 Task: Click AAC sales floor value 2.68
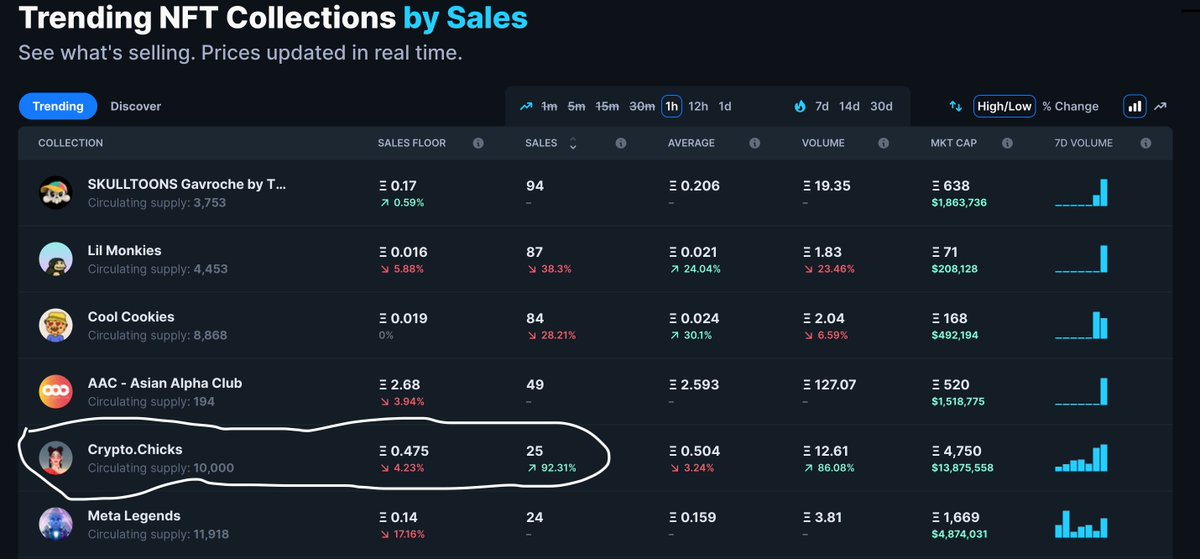[398, 384]
